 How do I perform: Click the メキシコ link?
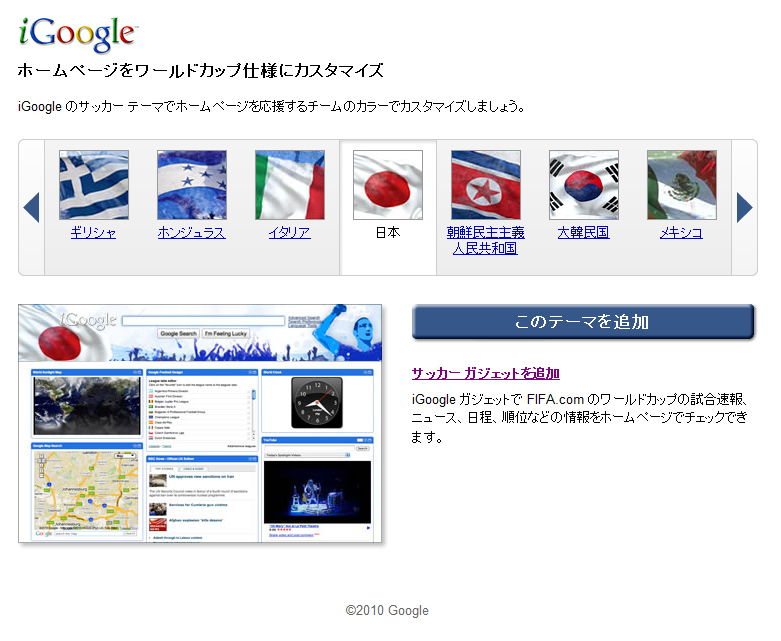[681, 233]
